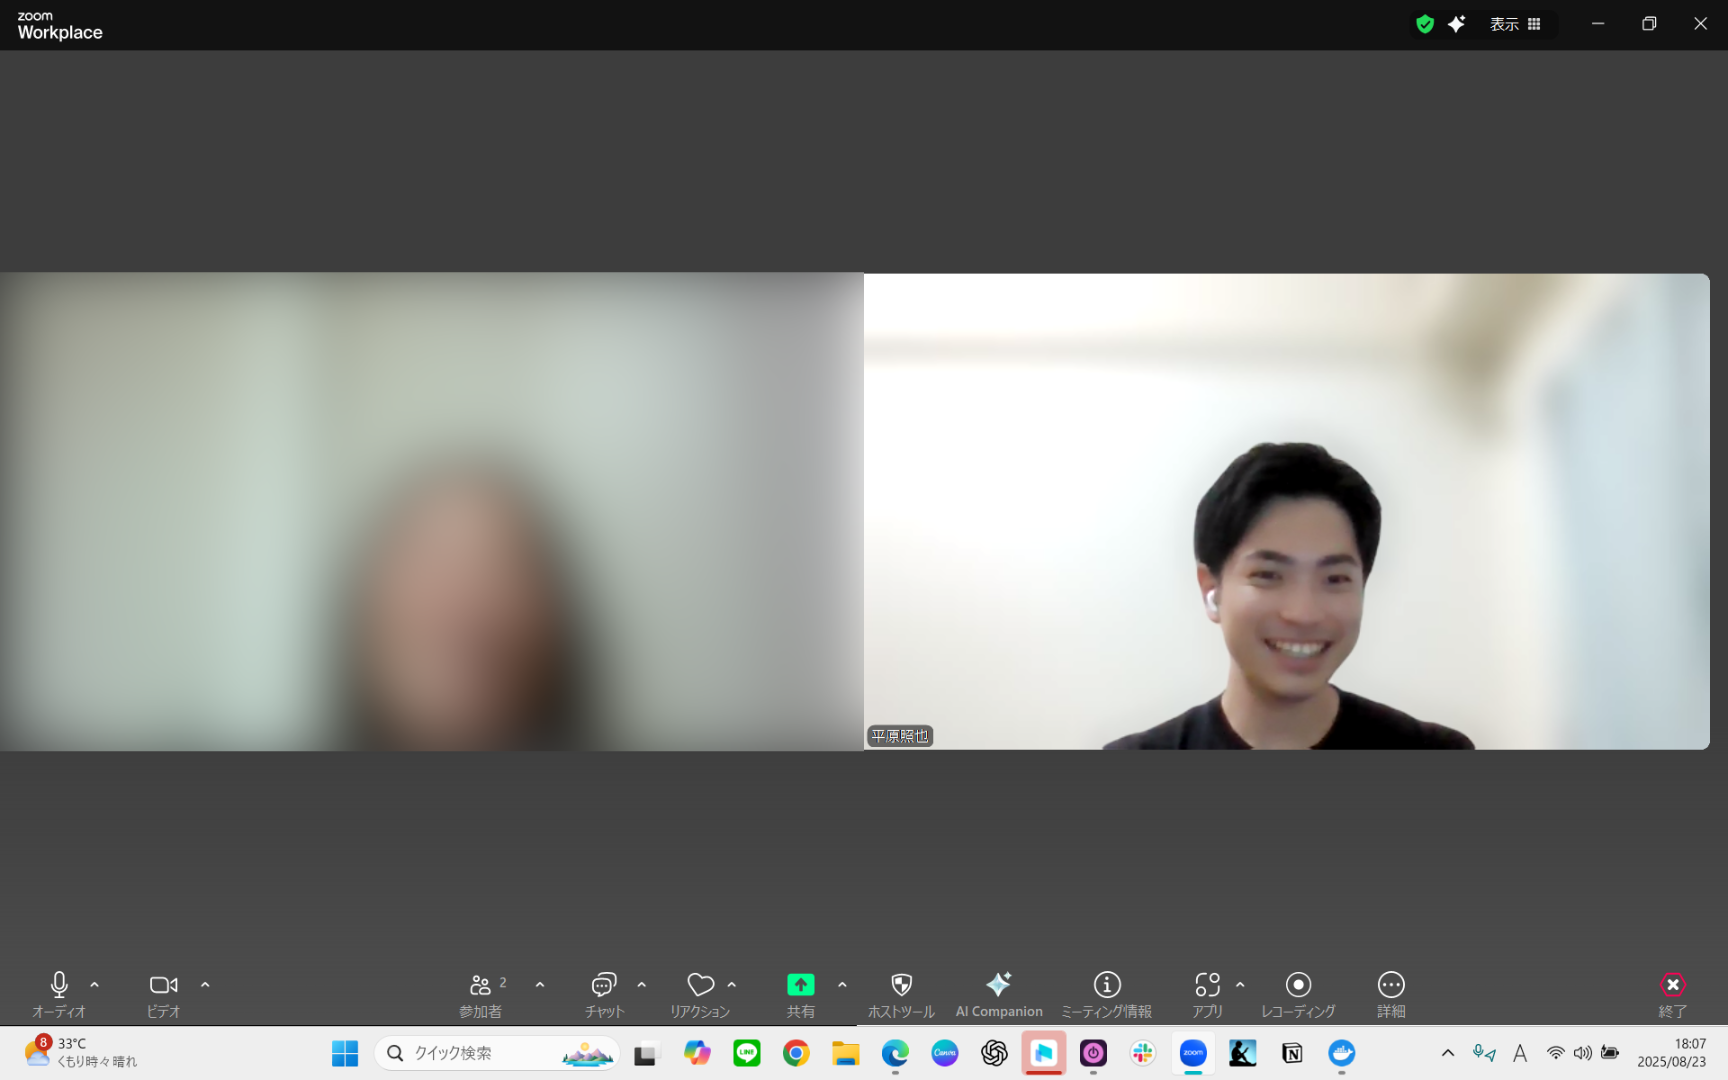Expand audio options arrow beside オーディオ
1728x1080 pixels.
click(95, 985)
